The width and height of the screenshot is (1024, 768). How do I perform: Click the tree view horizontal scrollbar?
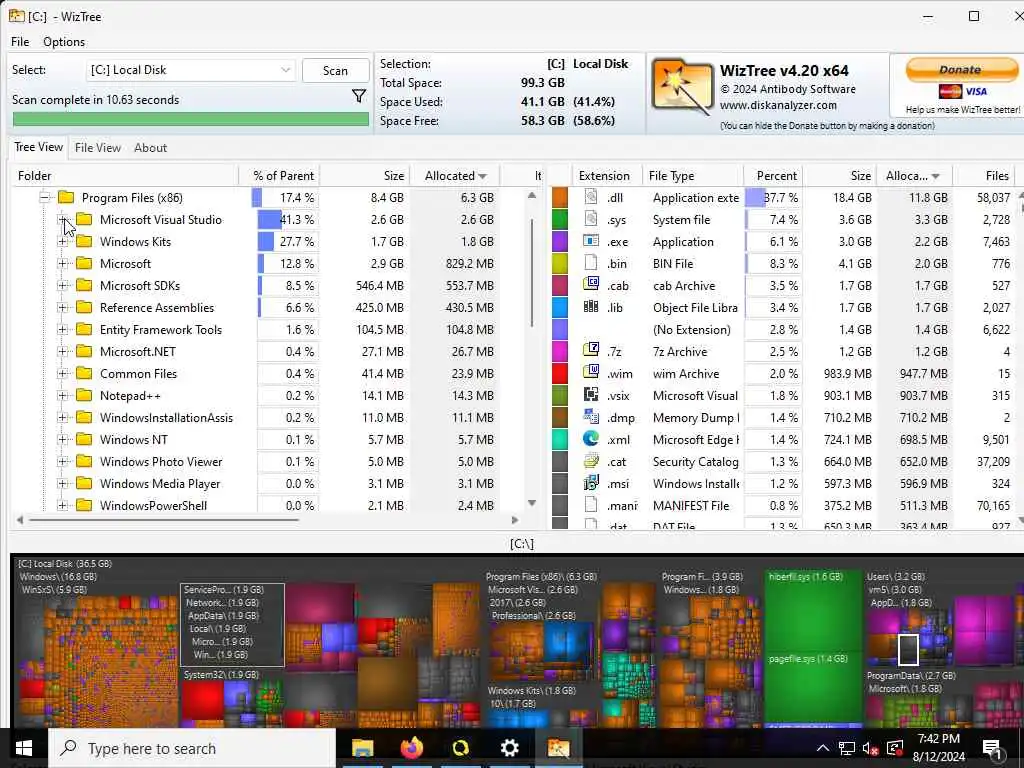point(165,520)
